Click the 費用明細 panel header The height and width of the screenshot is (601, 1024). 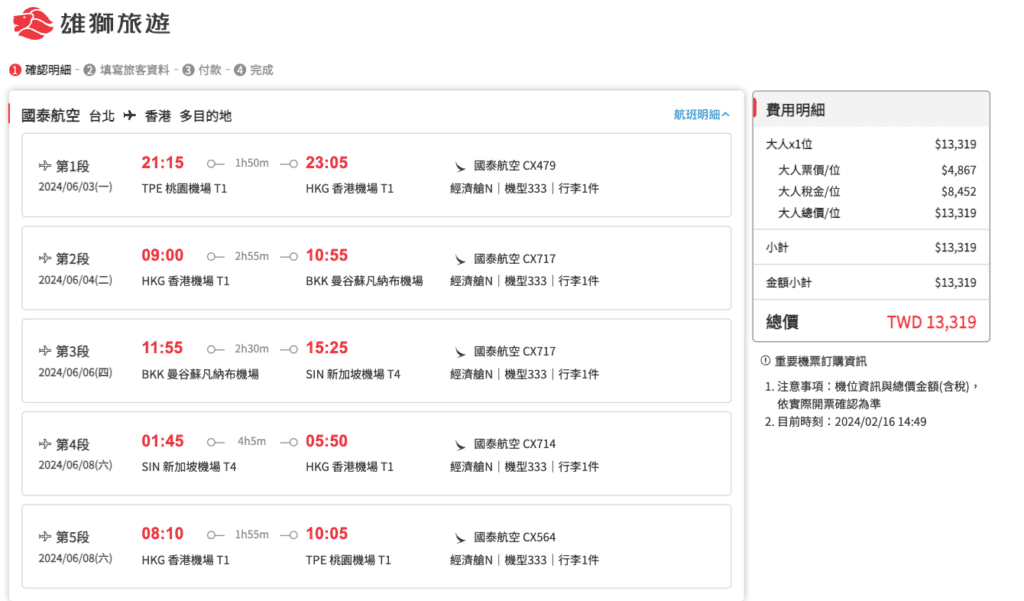click(x=871, y=110)
